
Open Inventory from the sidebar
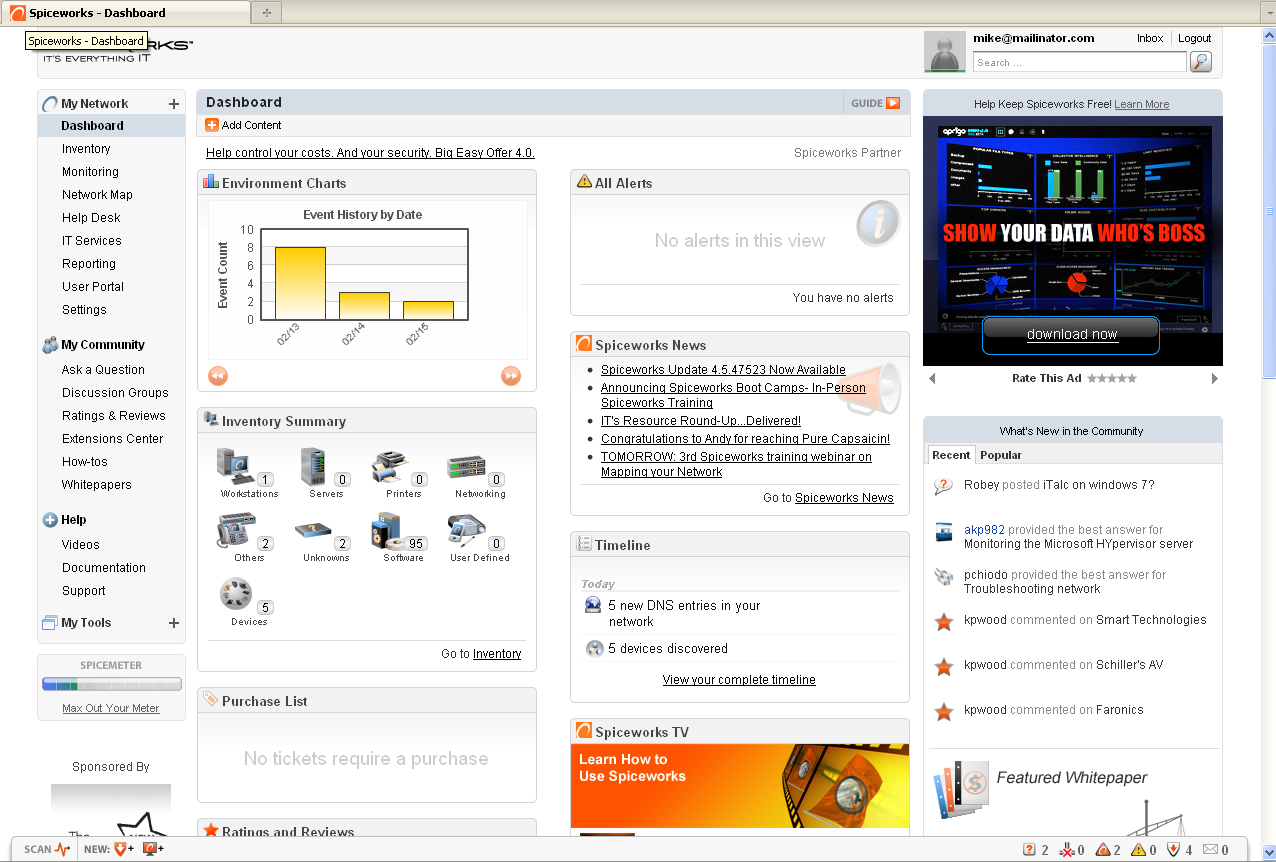click(86, 149)
